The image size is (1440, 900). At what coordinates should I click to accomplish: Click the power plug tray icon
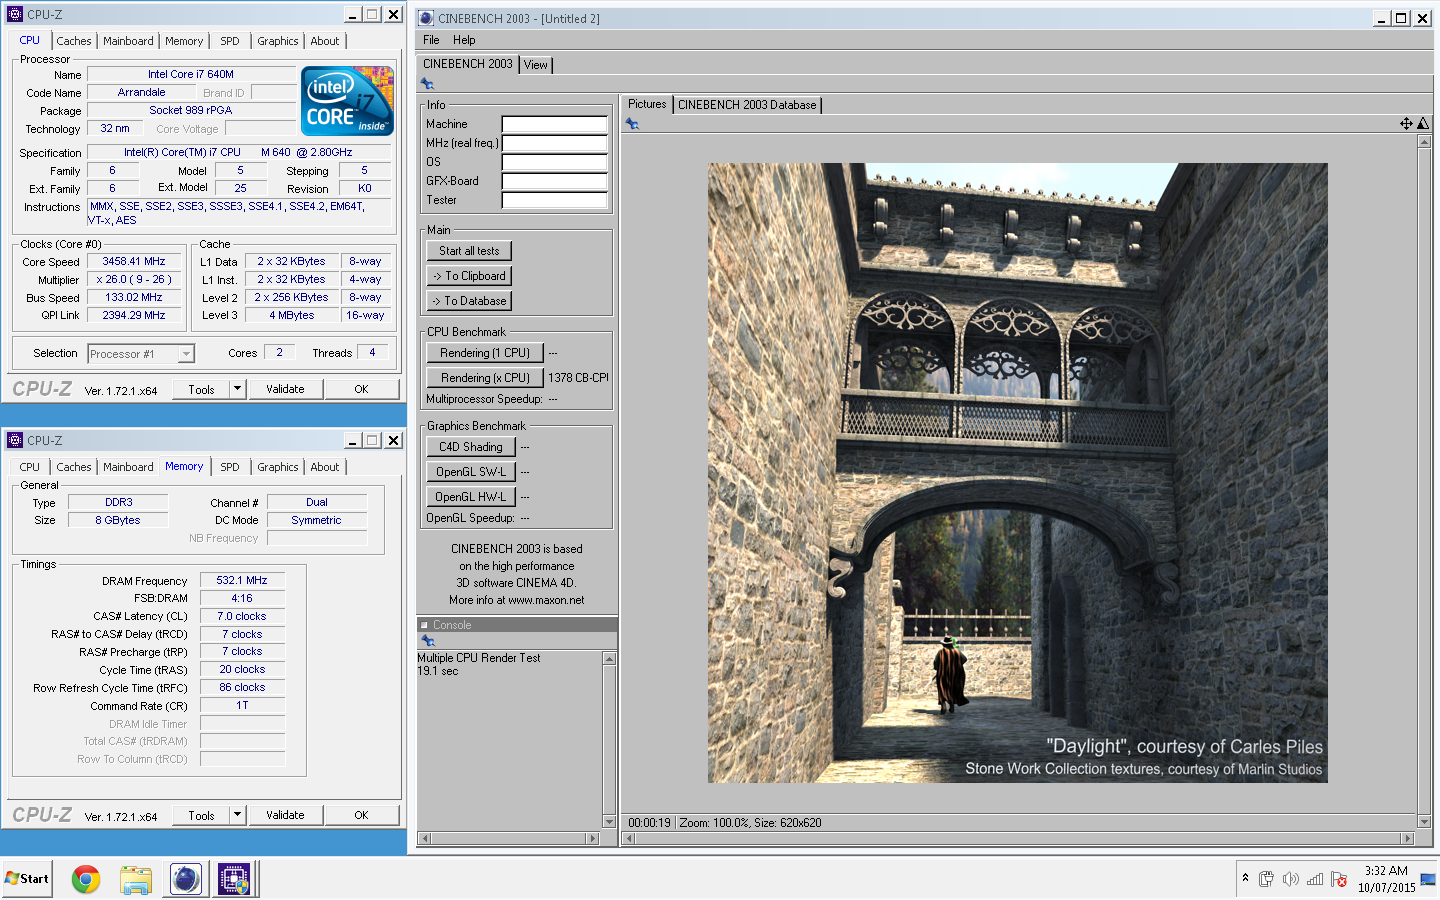click(1267, 879)
